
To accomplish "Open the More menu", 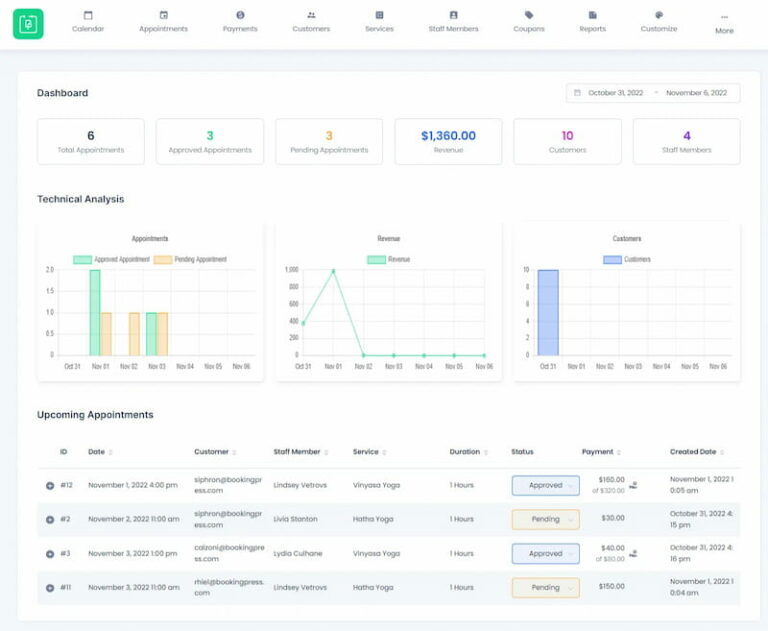I will point(724,23).
